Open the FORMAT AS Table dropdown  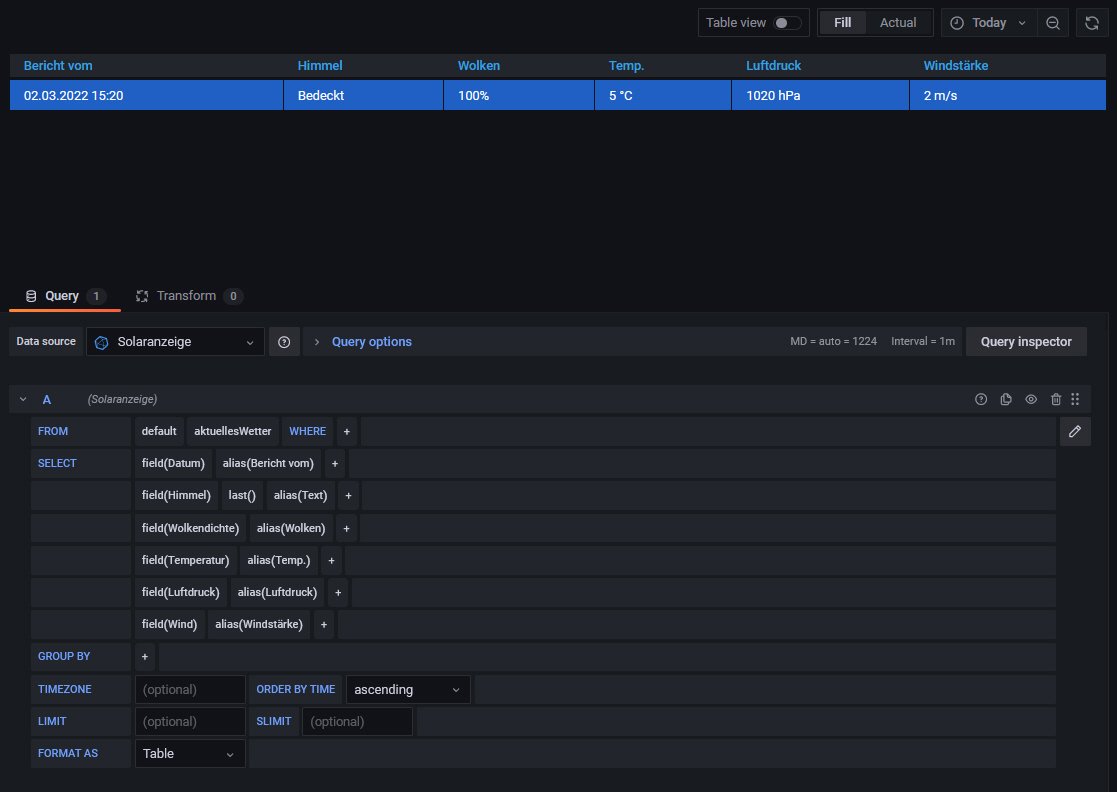190,754
